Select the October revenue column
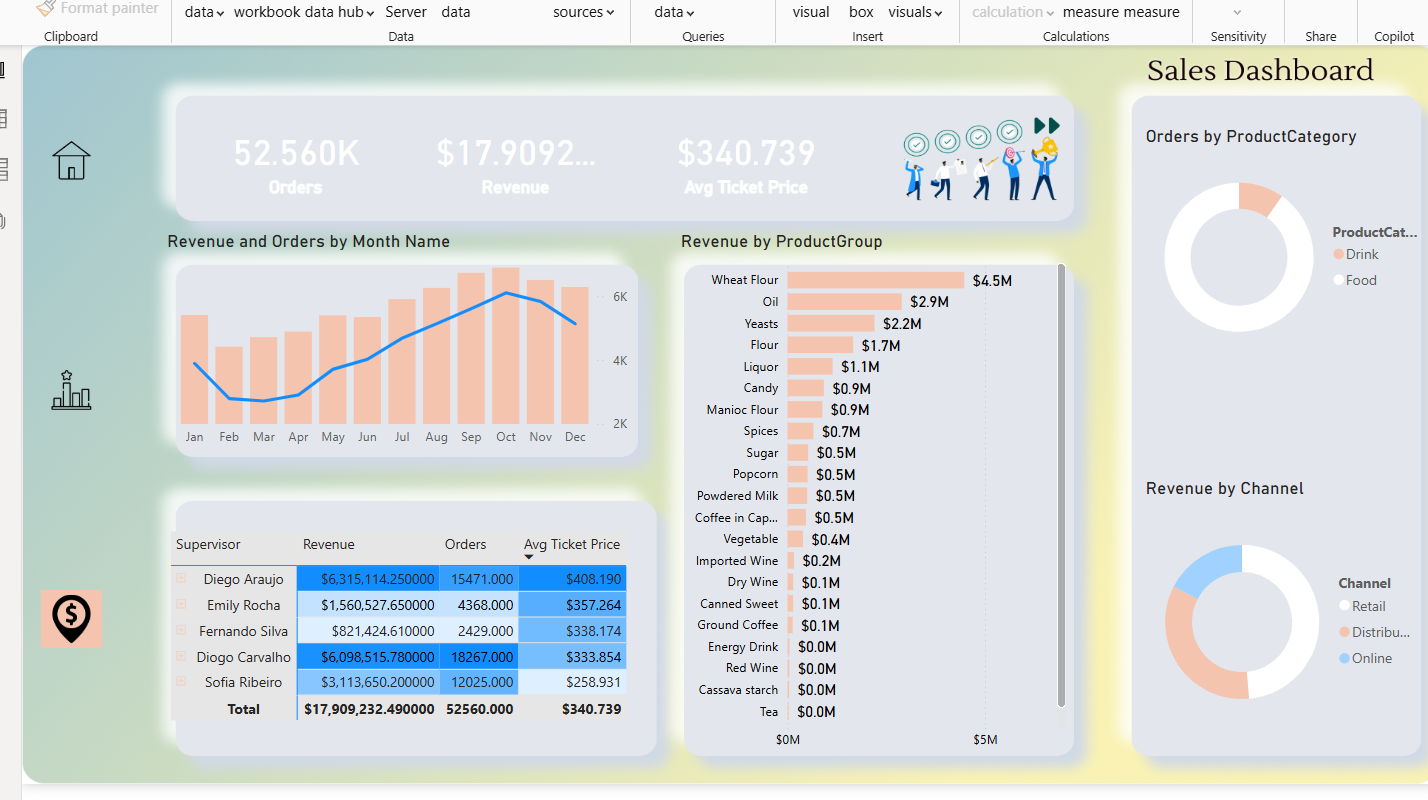The width and height of the screenshot is (1428, 800). pyautogui.click(x=506, y=346)
